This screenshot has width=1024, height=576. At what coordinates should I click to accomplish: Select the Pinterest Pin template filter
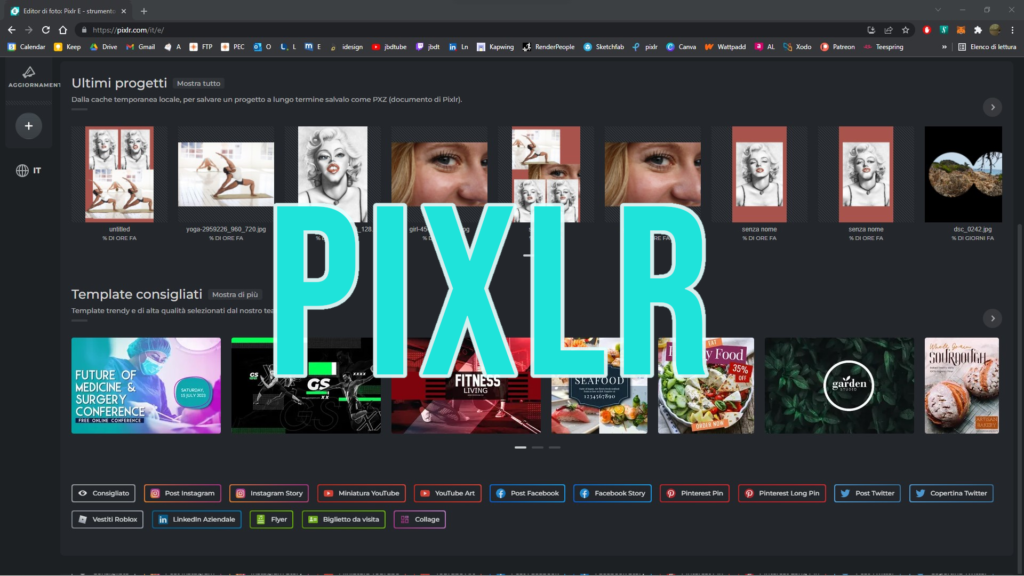coord(695,493)
